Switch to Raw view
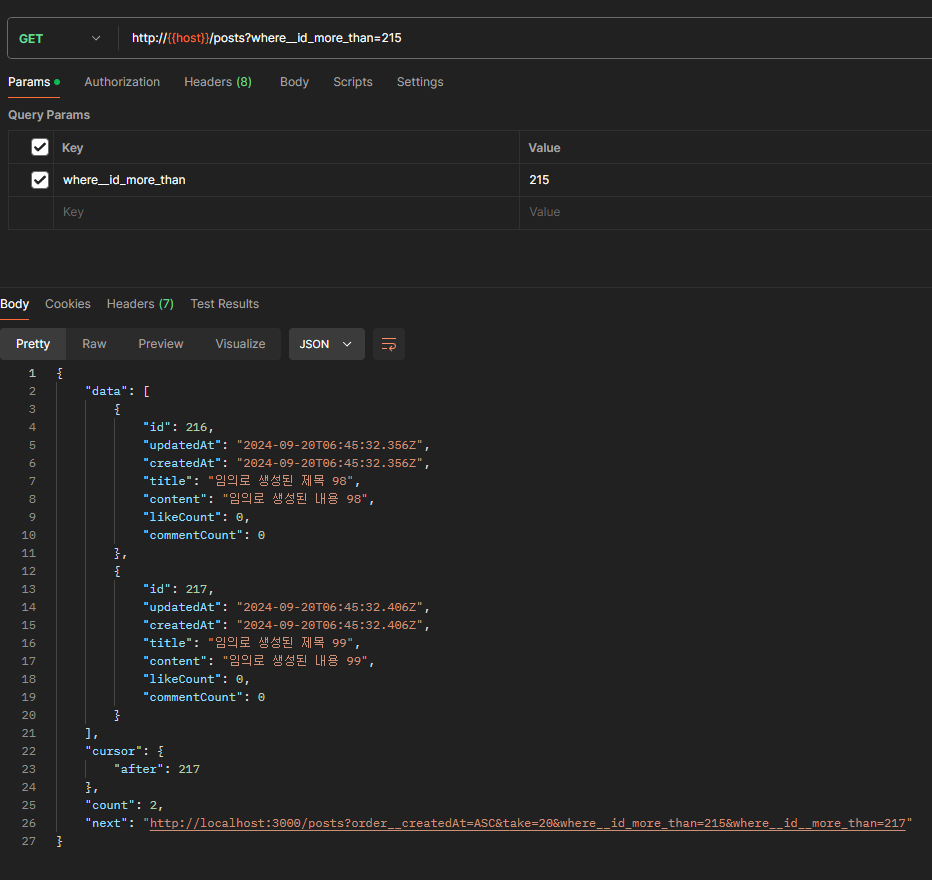The height and width of the screenshot is (880, 932). (94, 344)
